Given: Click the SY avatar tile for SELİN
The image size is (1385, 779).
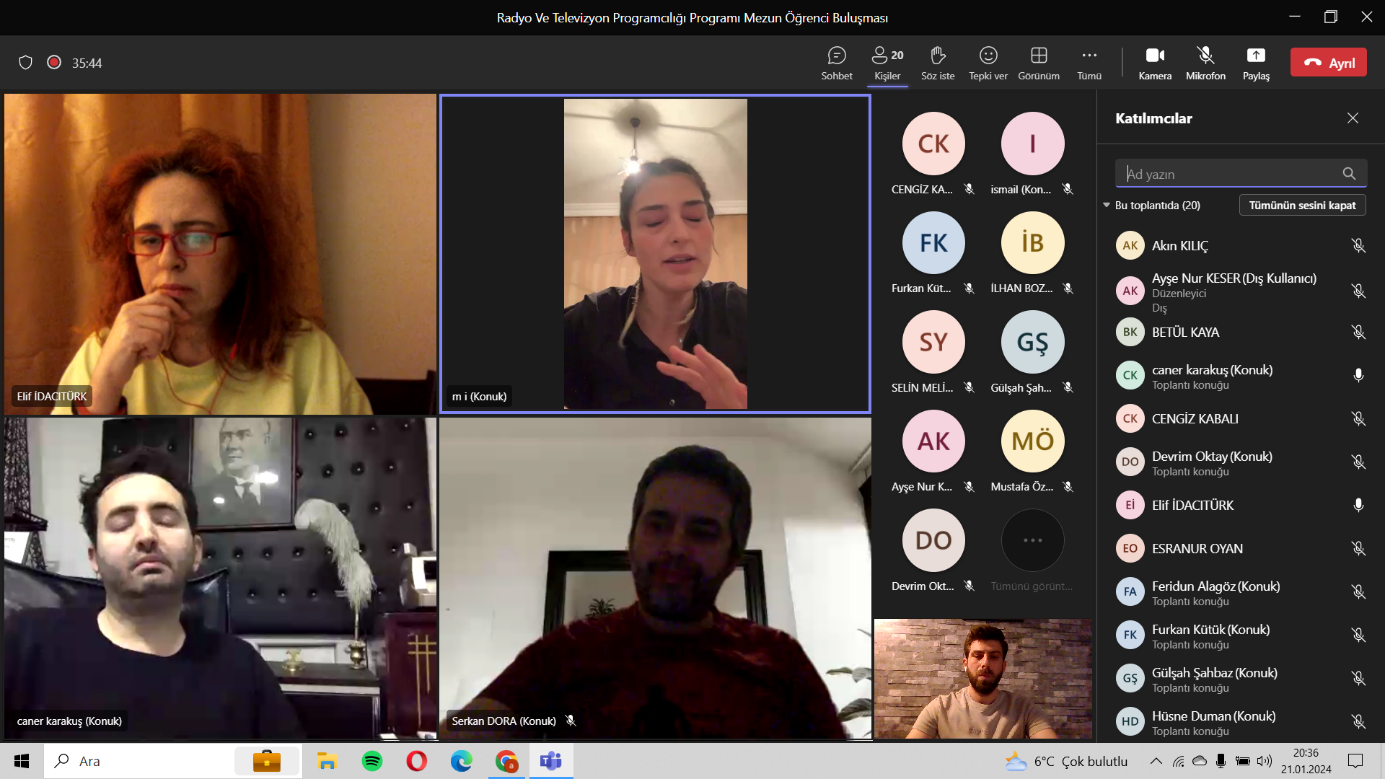Looking at the screenshot, I should [934, 342].
